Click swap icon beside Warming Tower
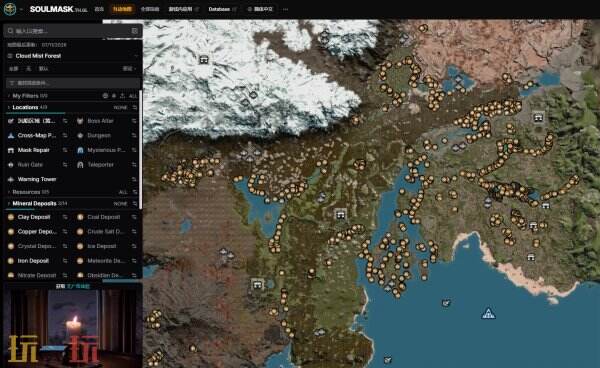 pos(134,179)
